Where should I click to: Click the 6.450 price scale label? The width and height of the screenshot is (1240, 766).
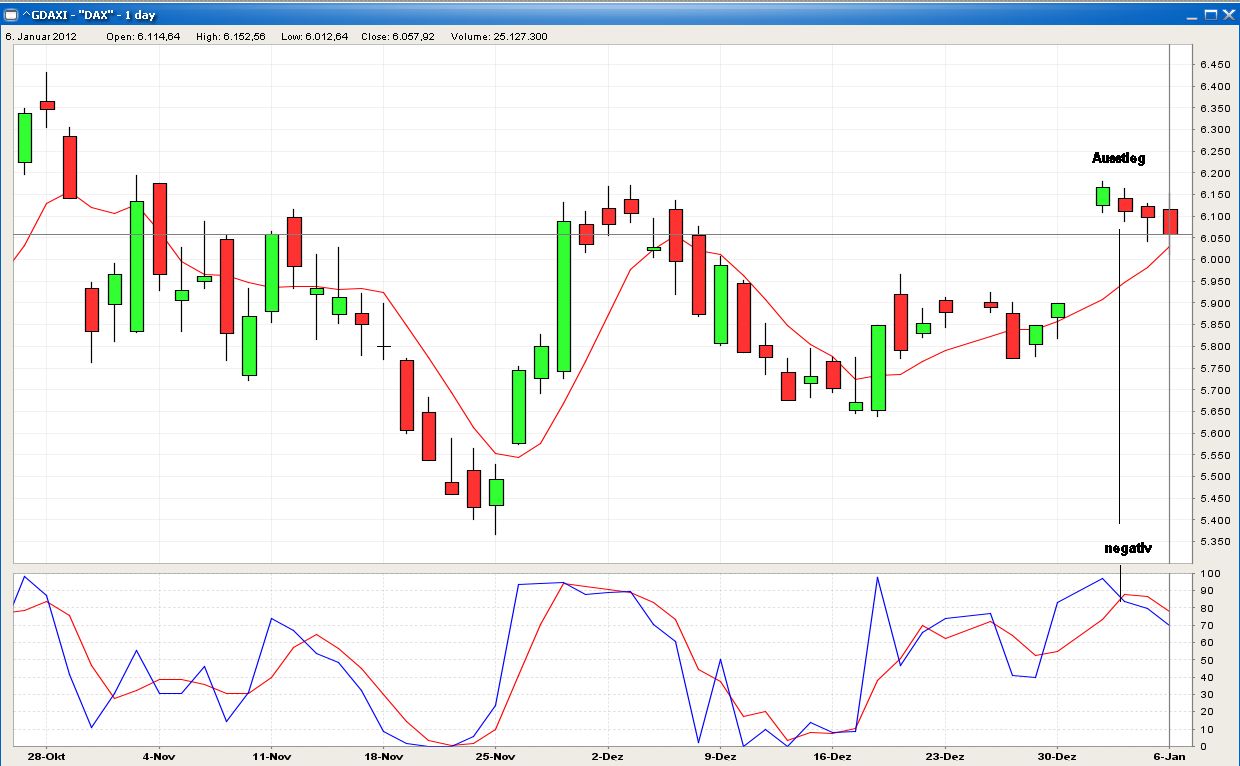[1216, 62]
